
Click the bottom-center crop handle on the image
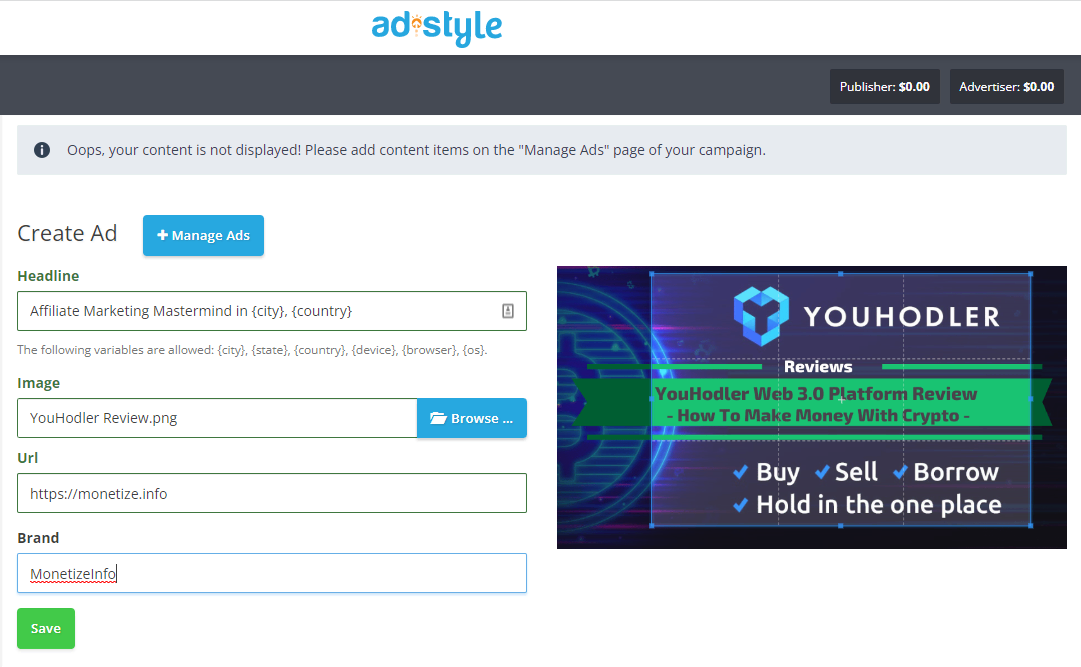point(841,526)
